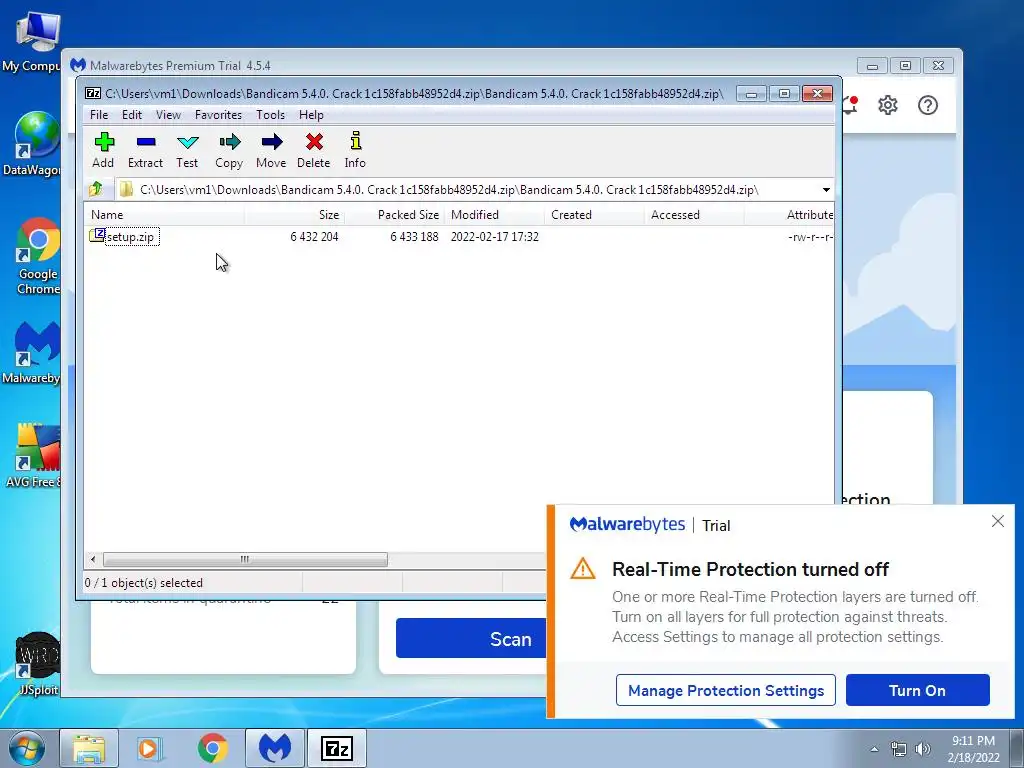
Task: Choose the Move toolbar icon
Action: click(271, 150)
